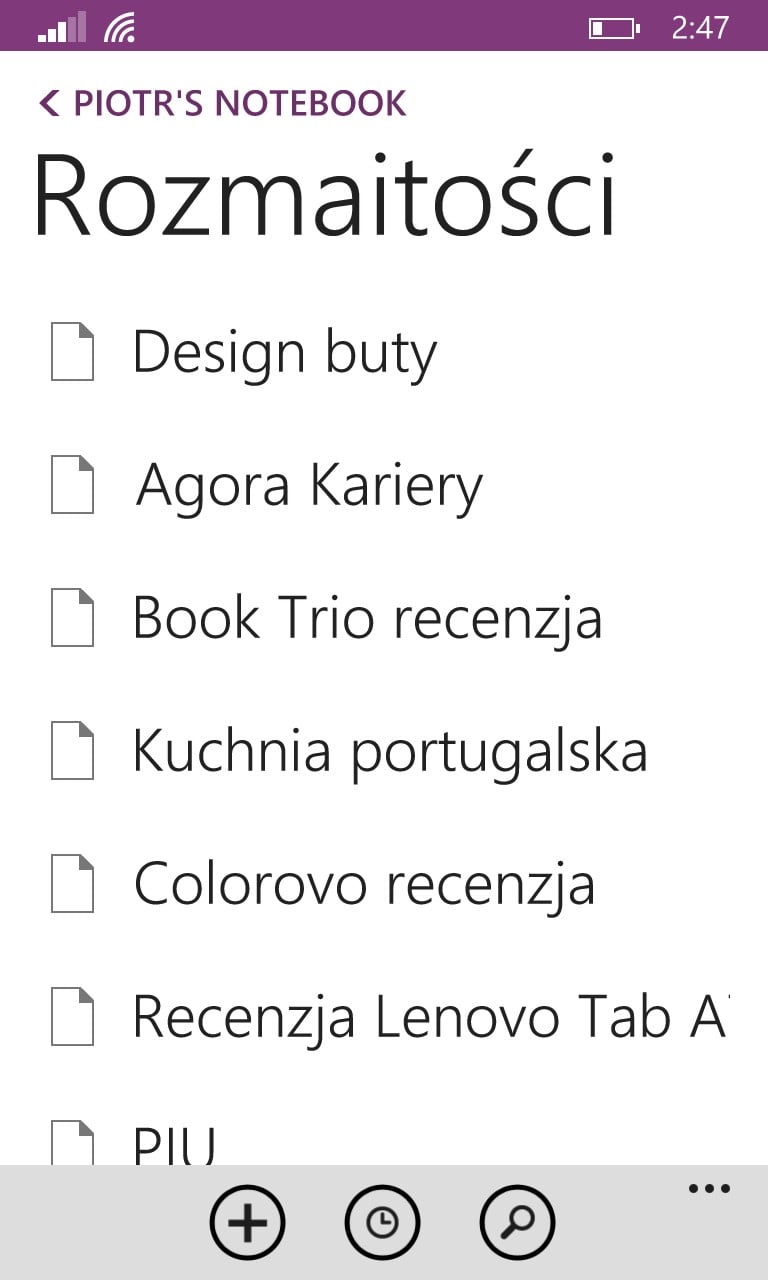Screen dimensions: 768x1280
Task: Open recent notes clock icon
Action: point(382,1222)
